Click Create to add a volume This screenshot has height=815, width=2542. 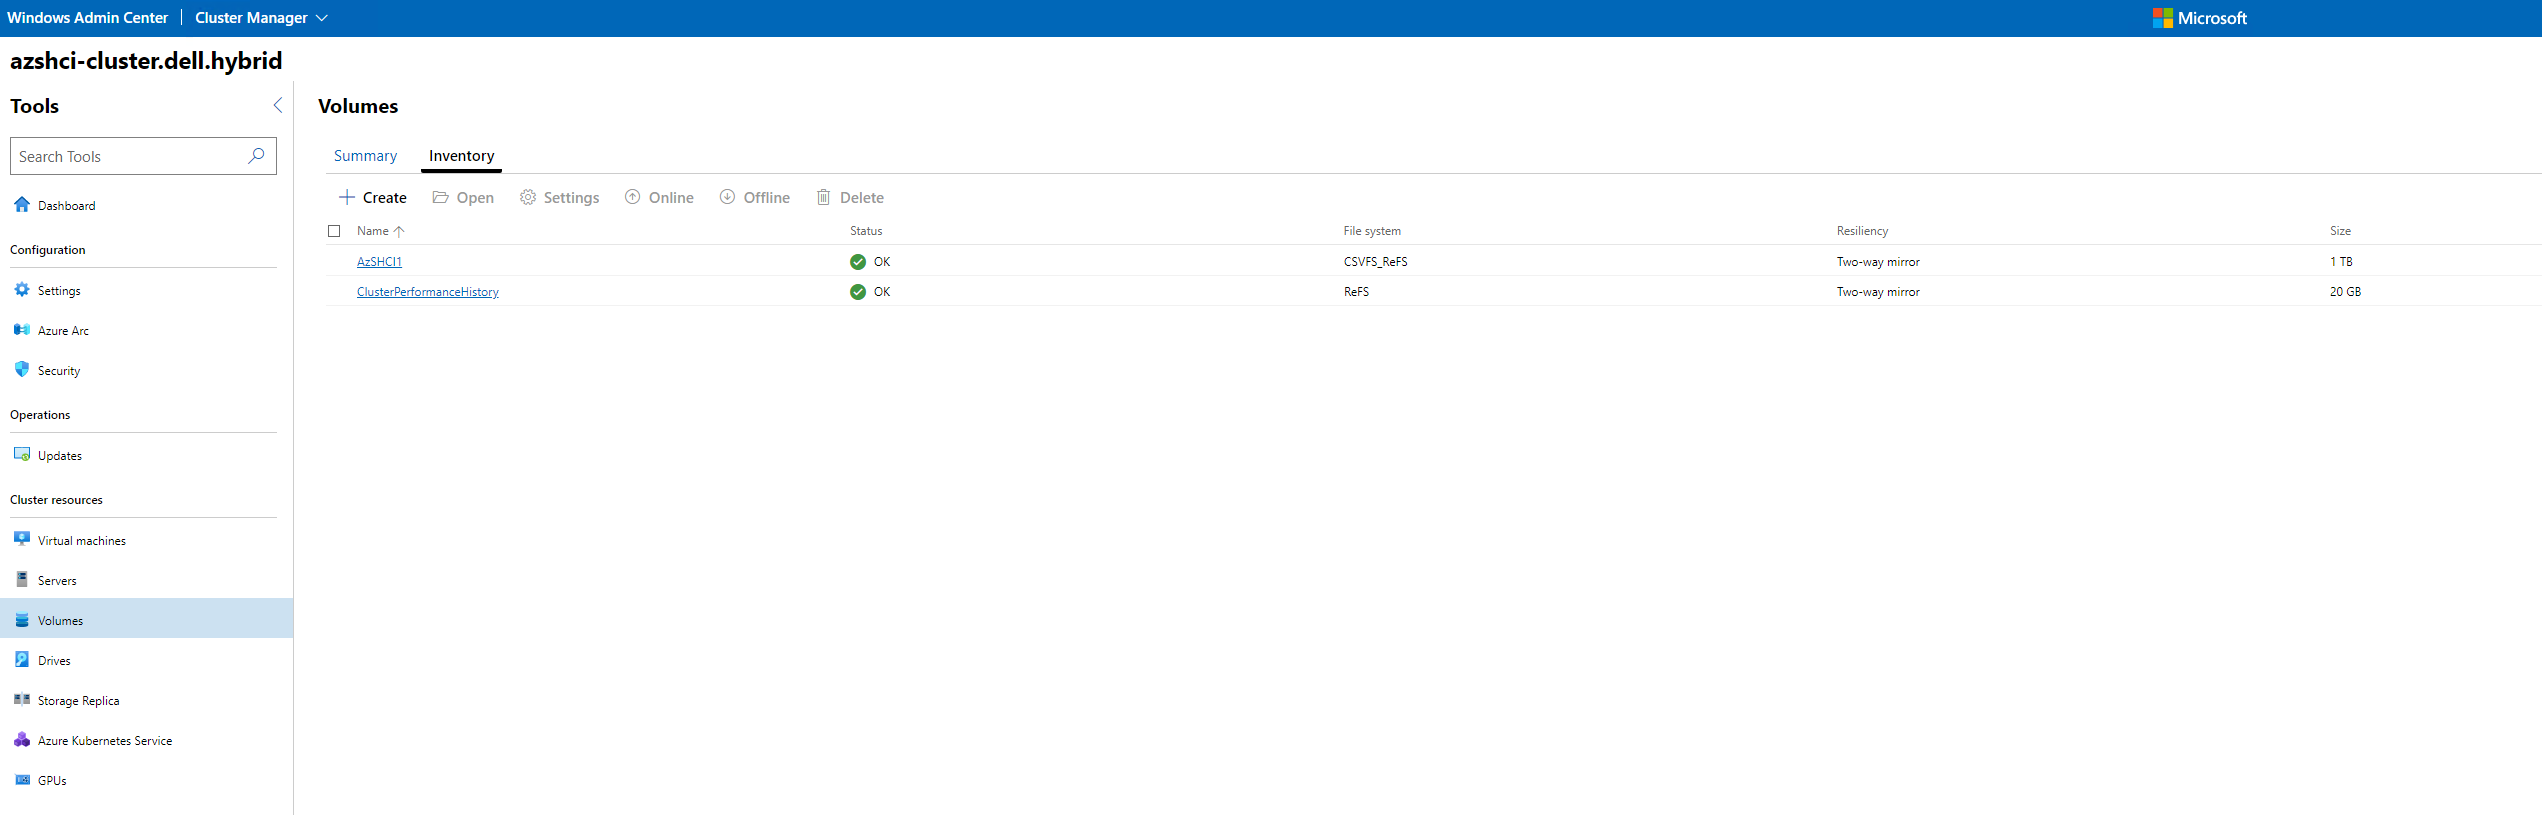click(373, 198)
